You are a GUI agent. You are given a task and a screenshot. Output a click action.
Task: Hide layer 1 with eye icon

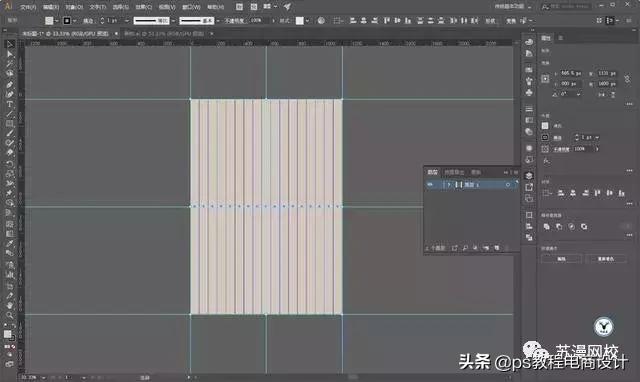(x=430, y=184)
